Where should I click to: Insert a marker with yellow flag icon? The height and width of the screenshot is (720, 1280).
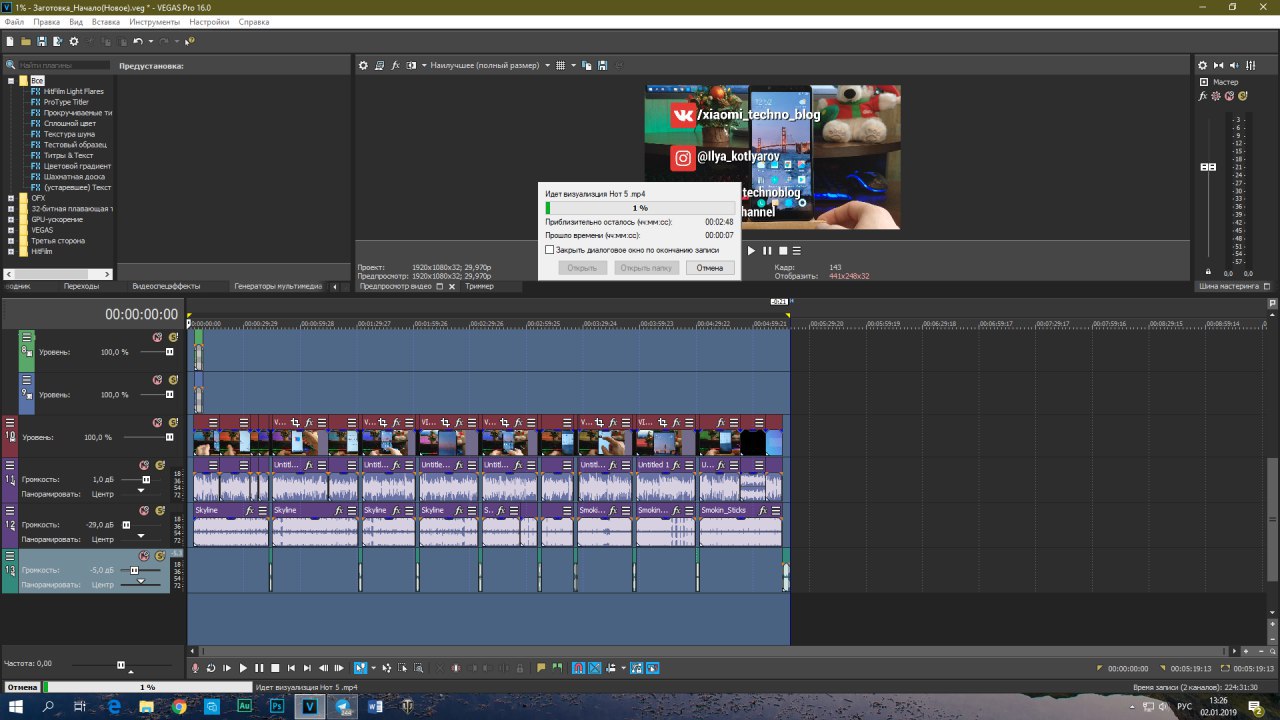(x=541, y=668)
